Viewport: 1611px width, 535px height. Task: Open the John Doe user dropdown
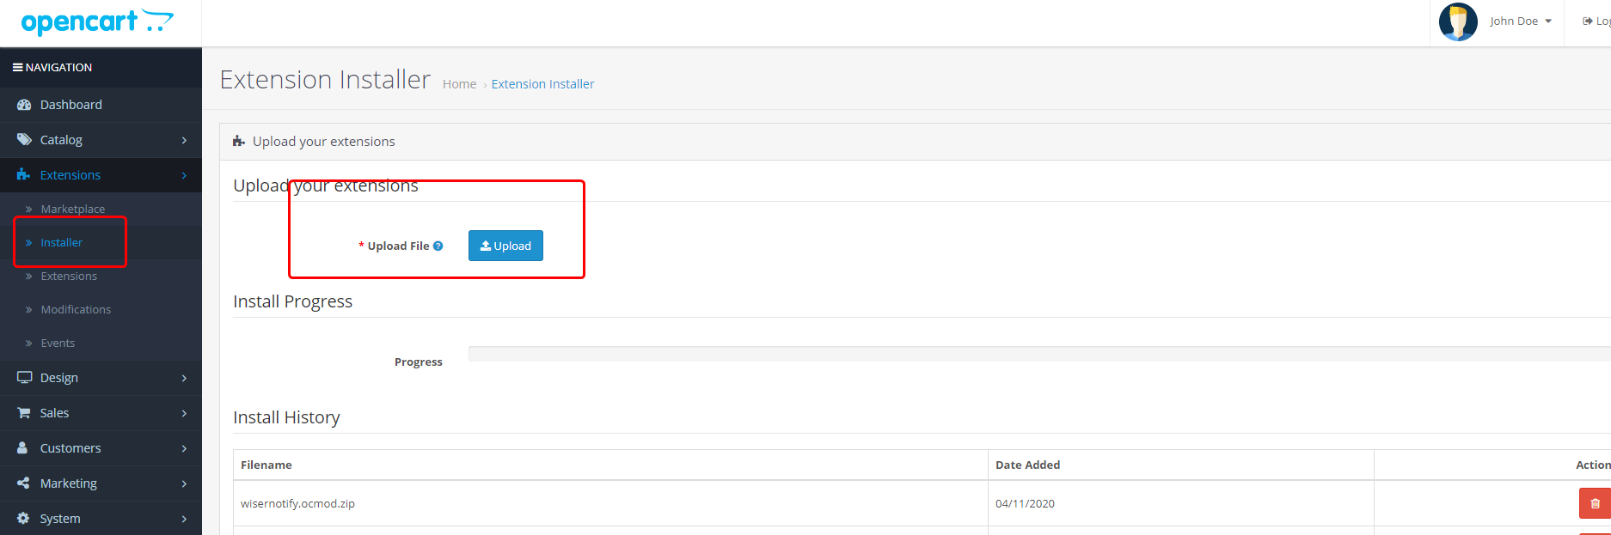[x=1520, y=21]
